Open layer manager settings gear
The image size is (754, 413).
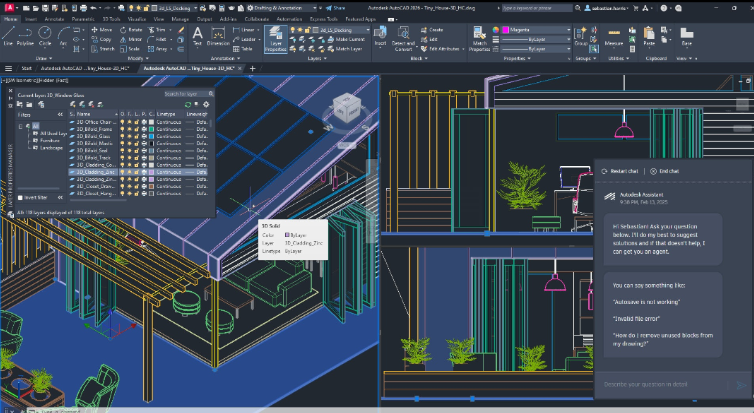pos(206,104)
